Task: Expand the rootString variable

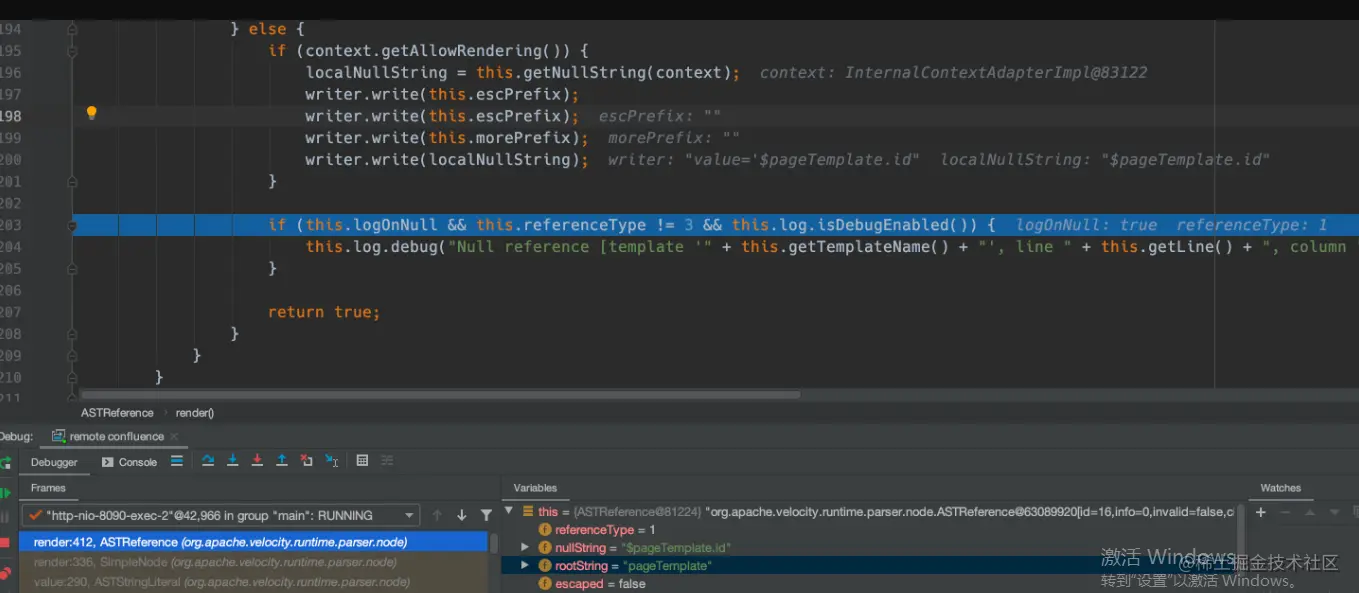Action: coord(525,565)
